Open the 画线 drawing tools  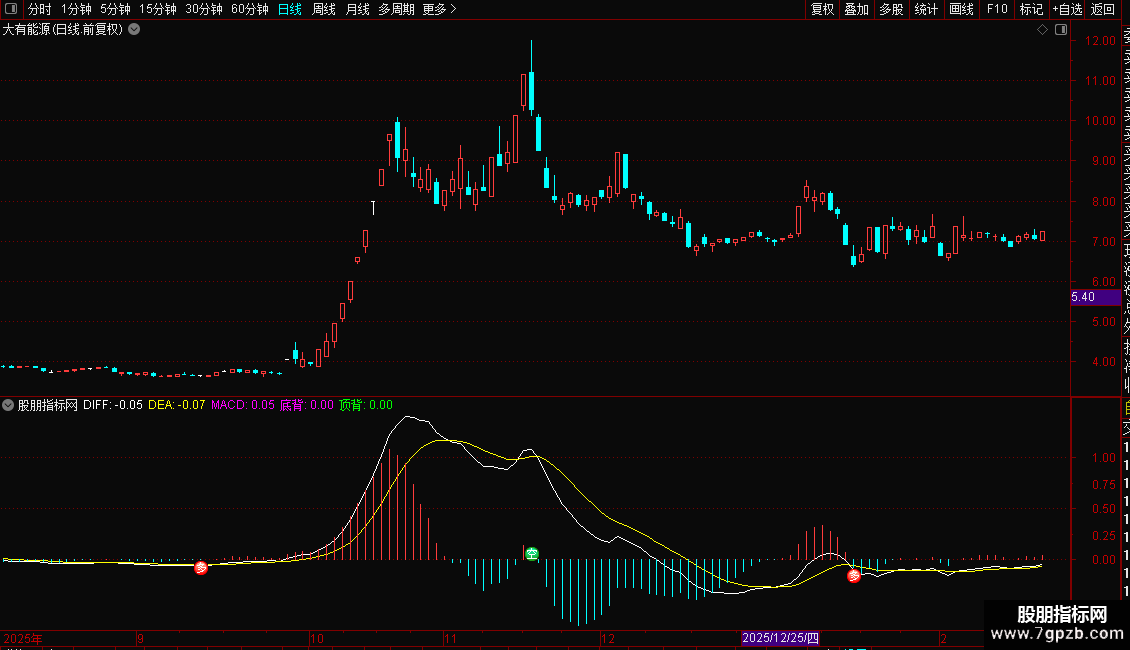pos(961,9)
